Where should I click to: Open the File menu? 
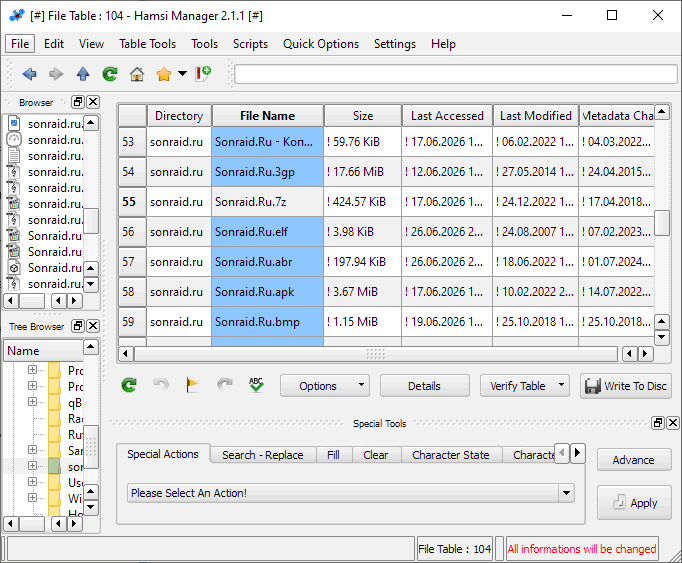pyautogui.click(x=20, y=44)
